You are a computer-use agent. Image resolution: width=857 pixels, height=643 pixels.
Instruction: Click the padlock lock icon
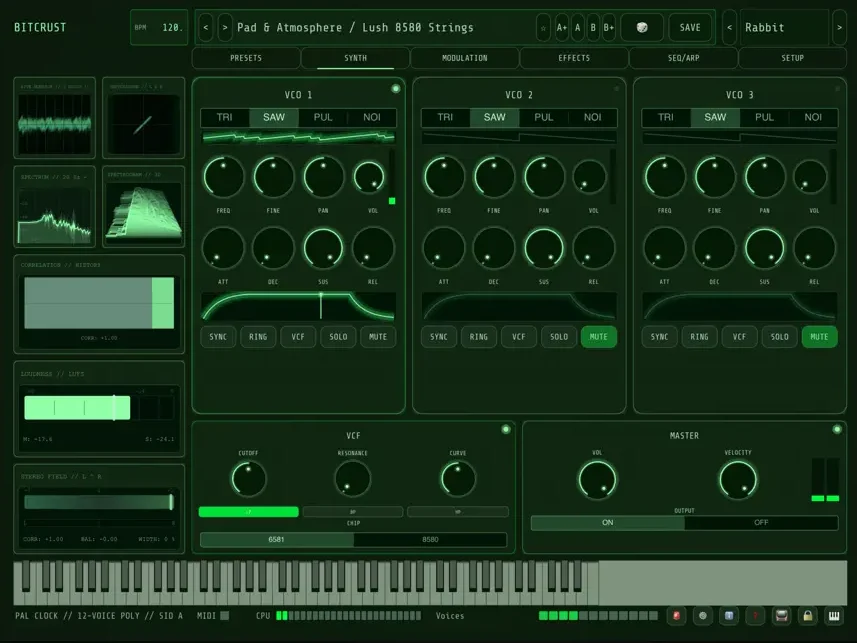(x=808, y=616)
